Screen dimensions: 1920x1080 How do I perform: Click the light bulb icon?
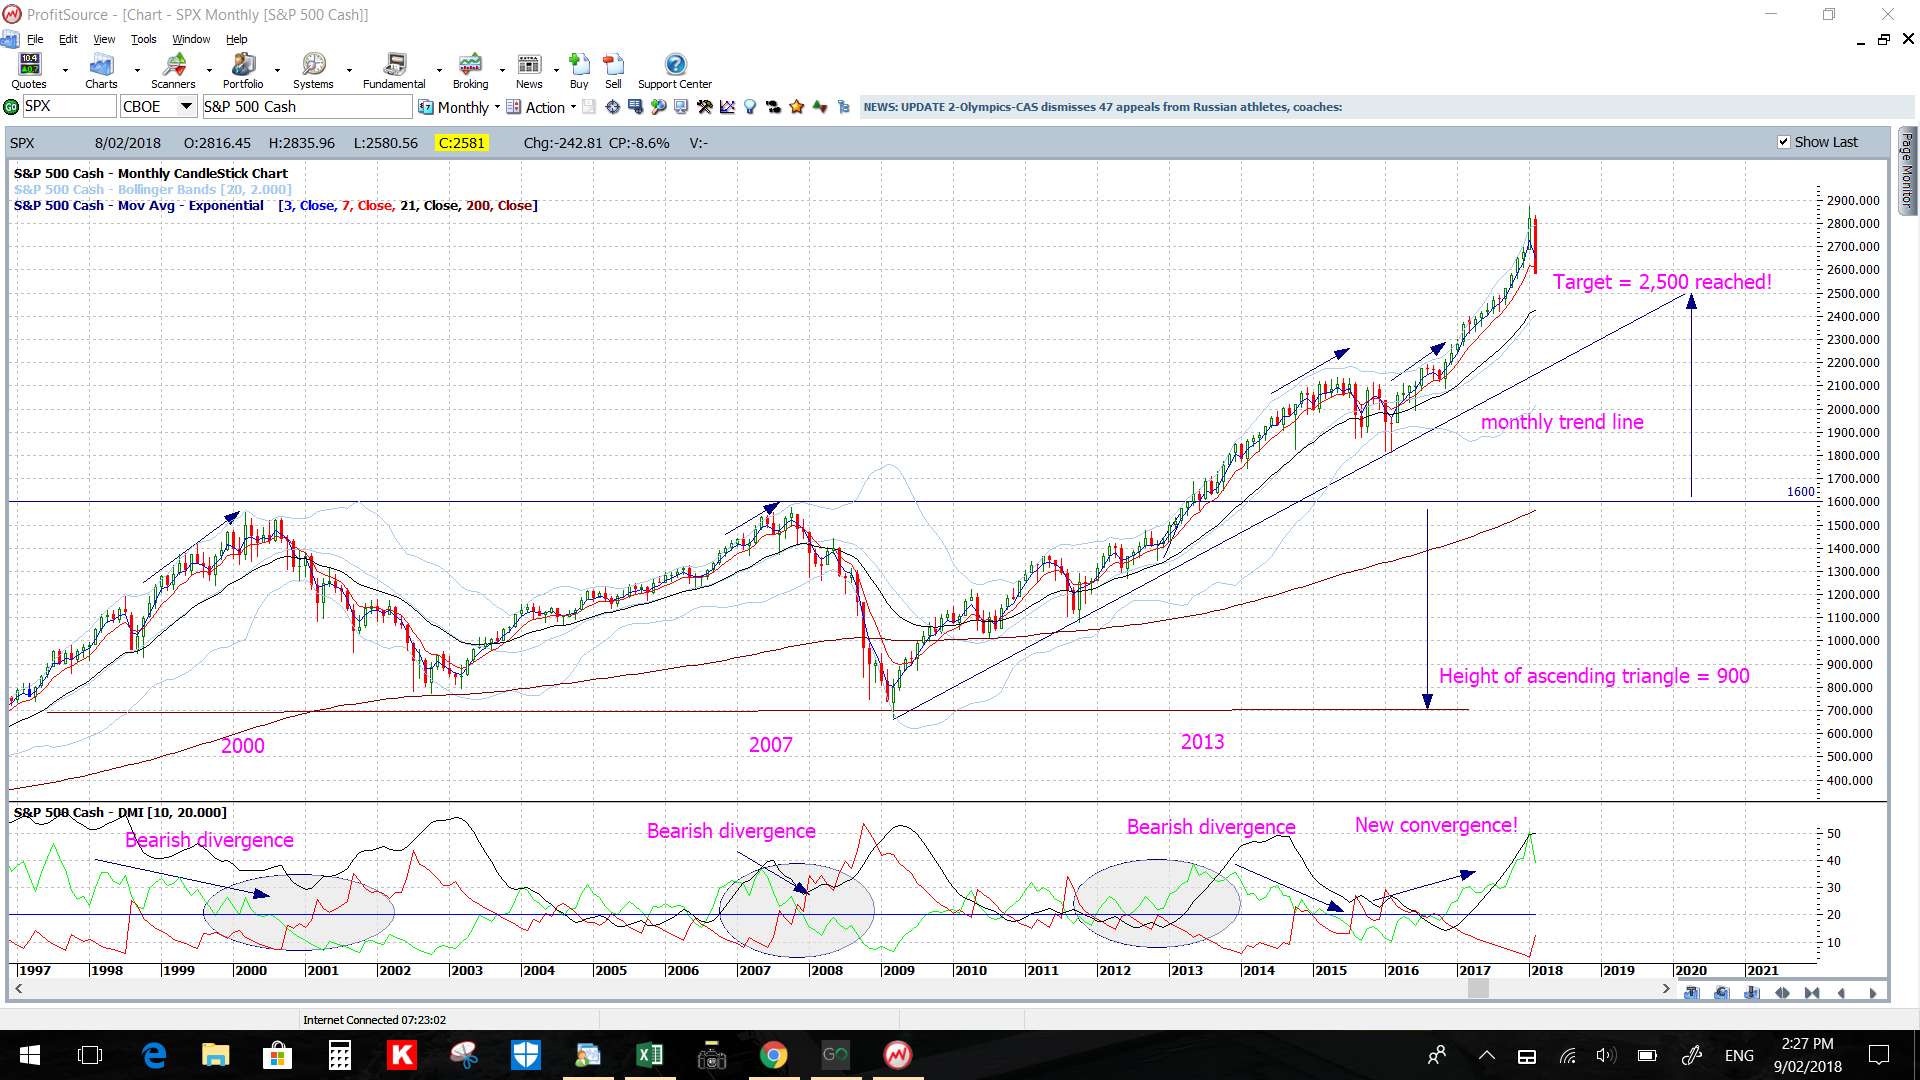tap(750, 107)
